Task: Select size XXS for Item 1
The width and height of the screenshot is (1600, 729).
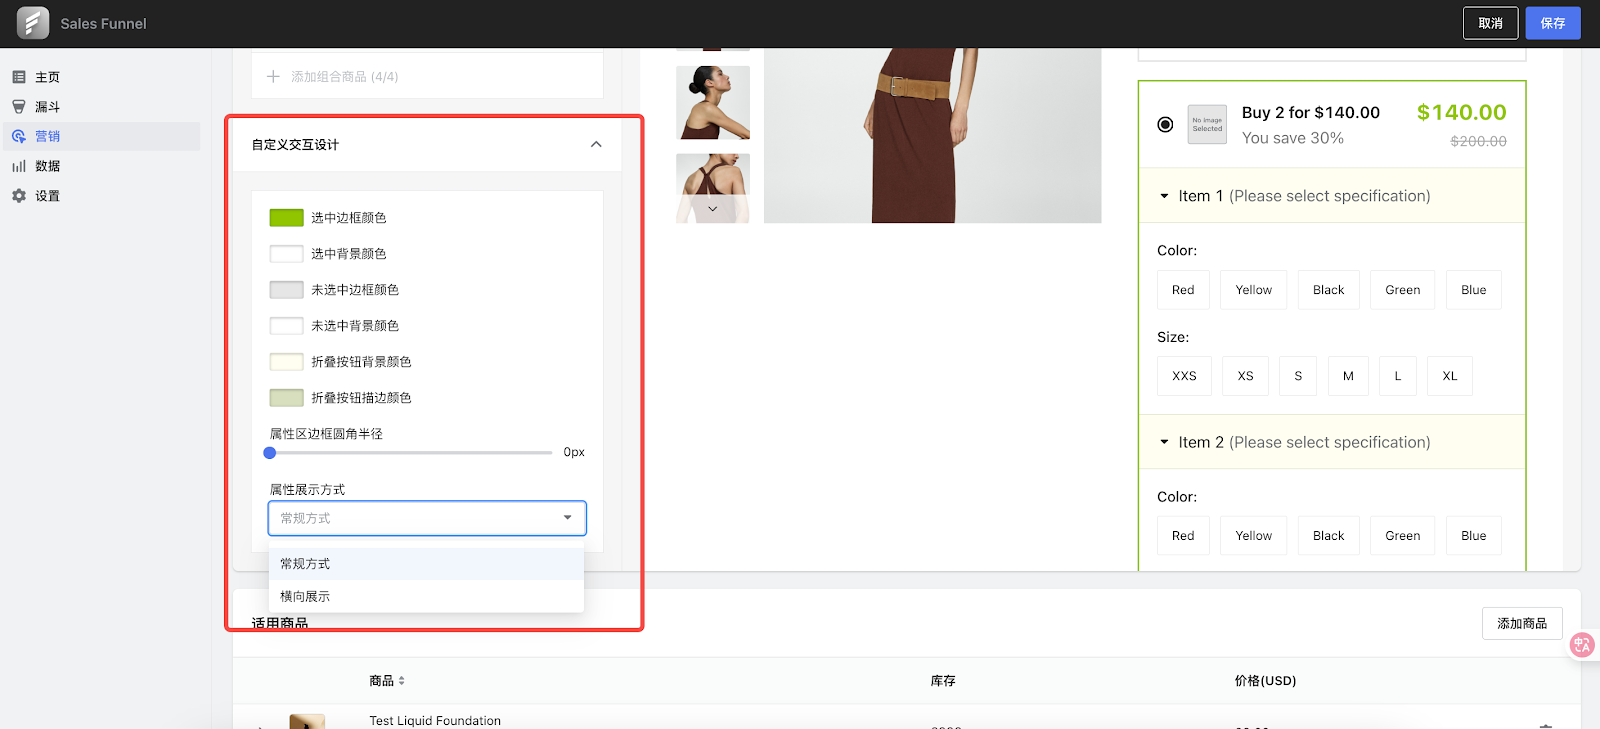Action: click(x=1184, y=376)
